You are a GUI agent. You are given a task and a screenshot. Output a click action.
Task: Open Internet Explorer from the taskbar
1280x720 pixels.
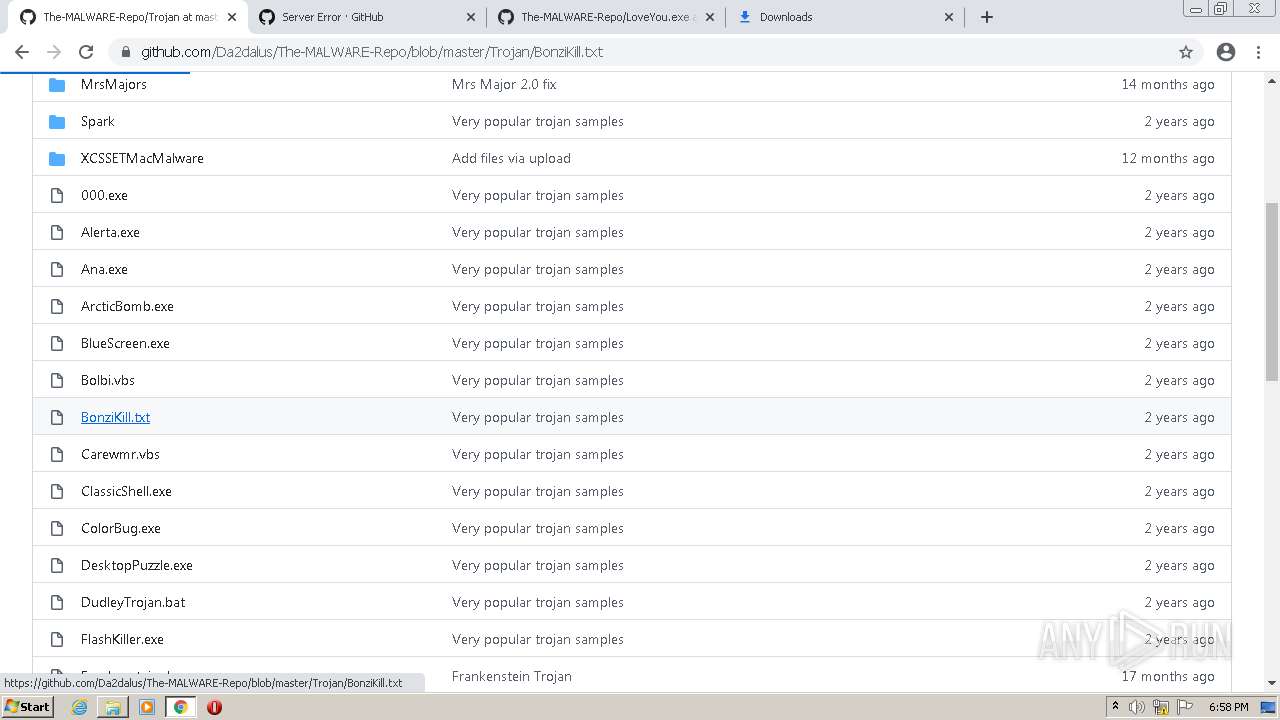click(79, 707)
